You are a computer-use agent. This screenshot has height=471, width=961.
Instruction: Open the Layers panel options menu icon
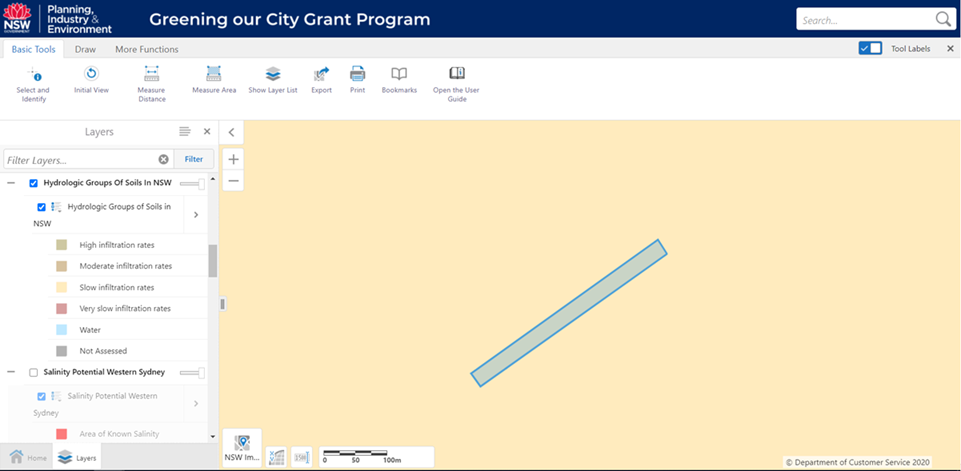184,131
